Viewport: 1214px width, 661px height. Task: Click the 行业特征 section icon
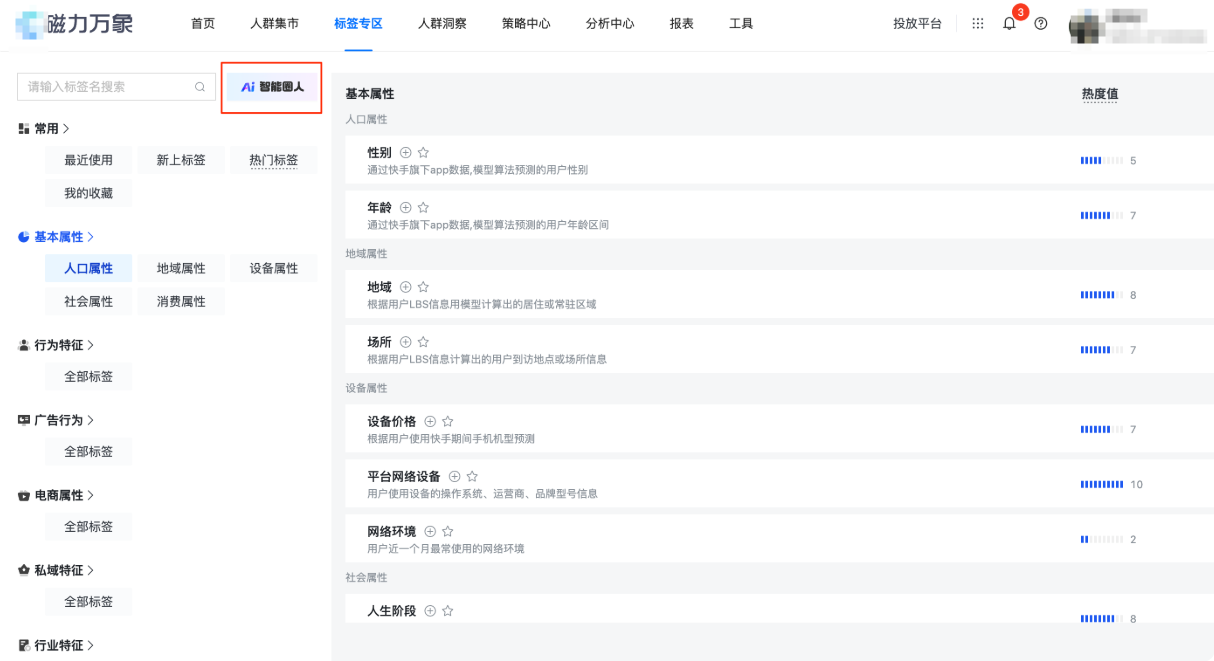[x=24, y=645]
